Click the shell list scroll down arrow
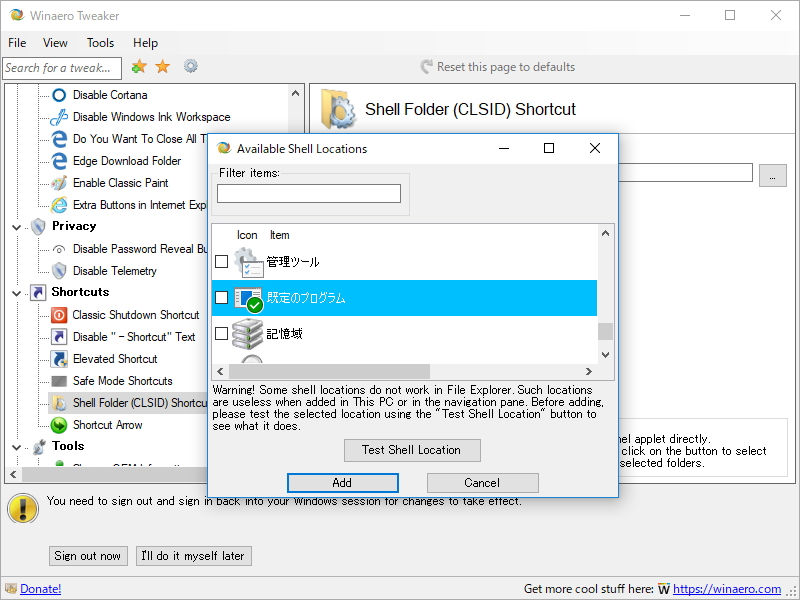This screenshot has height=600, width=800. click(x=605, y=355)
